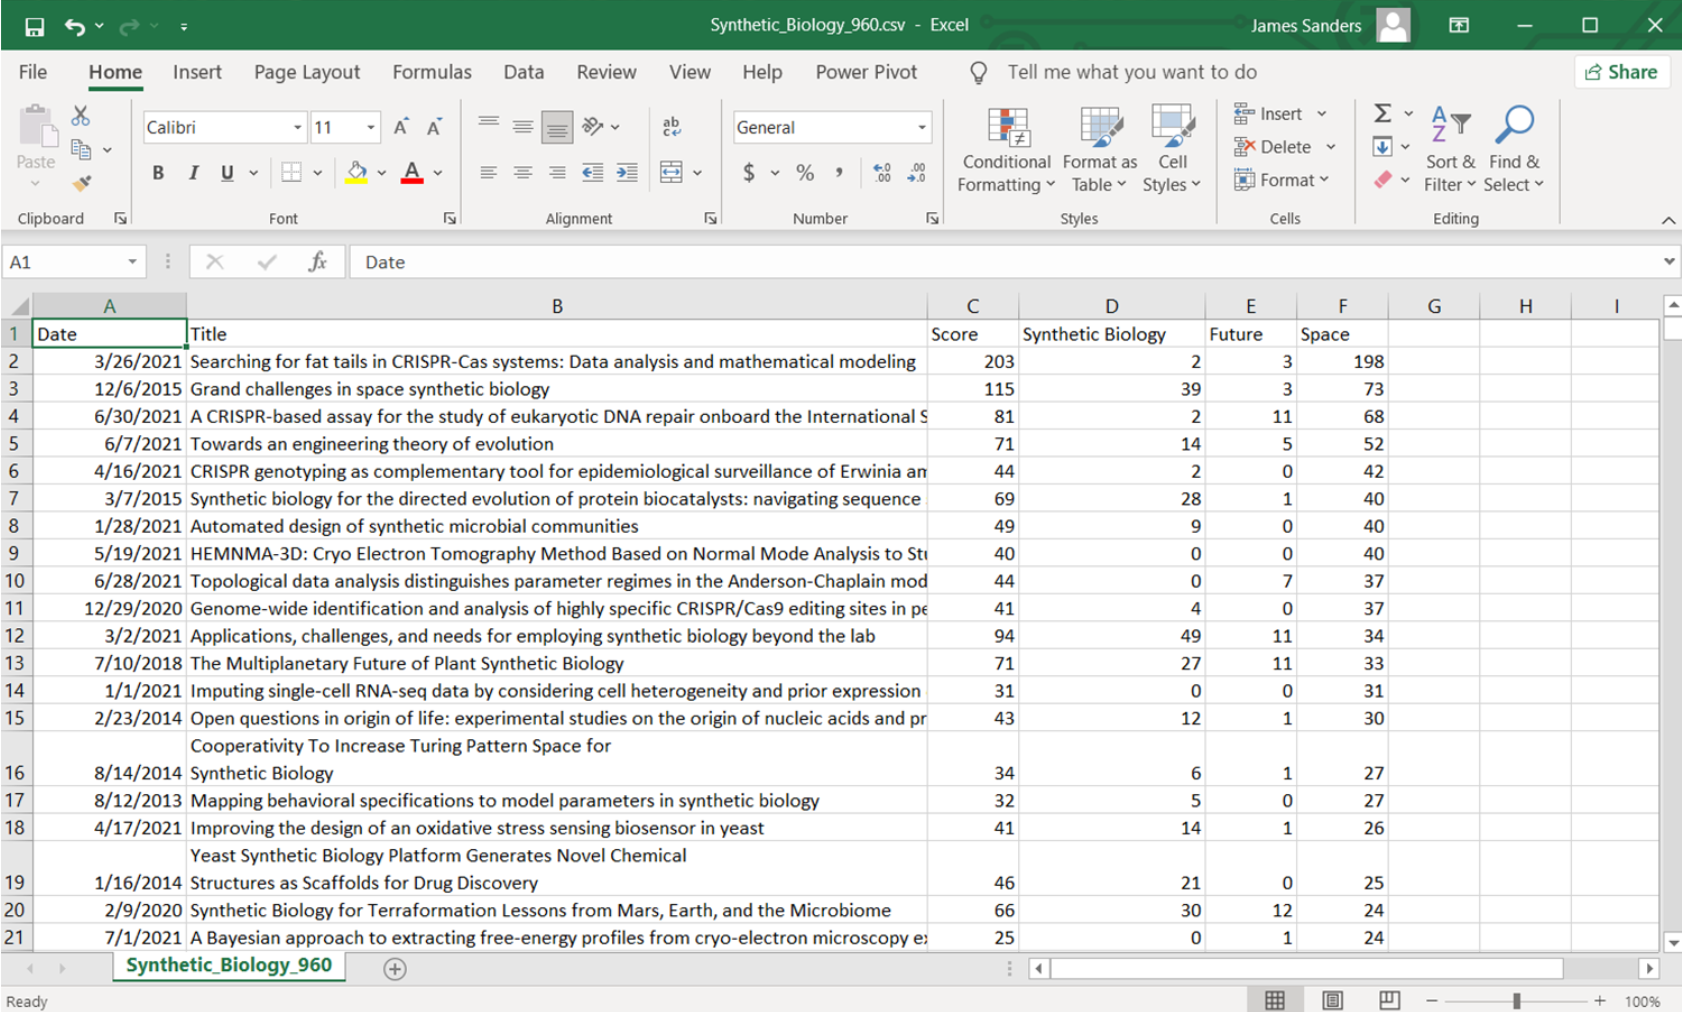
Task: Switch to the Insert tab
Action: [x=197, y=72]
